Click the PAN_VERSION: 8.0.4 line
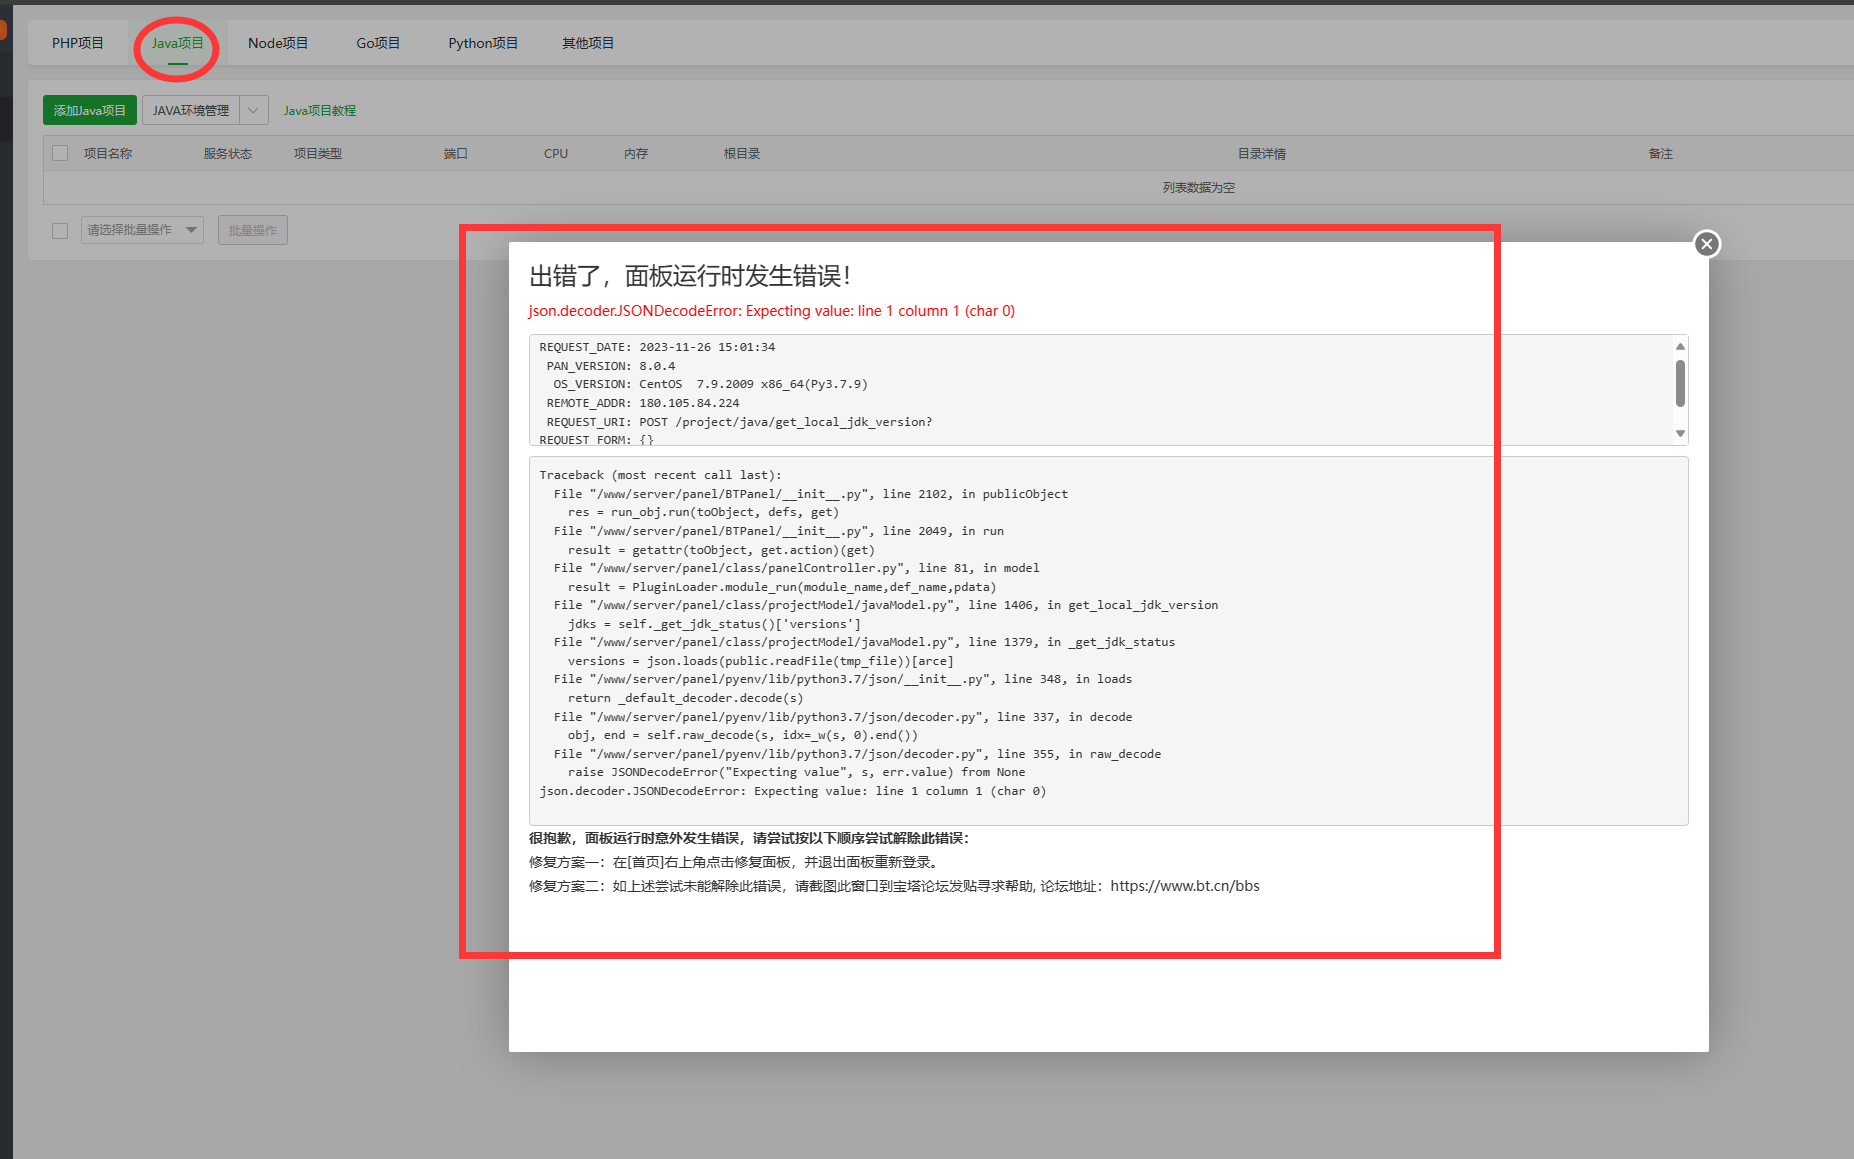Screen dimensions: 1854x1159 click(611, 366)
